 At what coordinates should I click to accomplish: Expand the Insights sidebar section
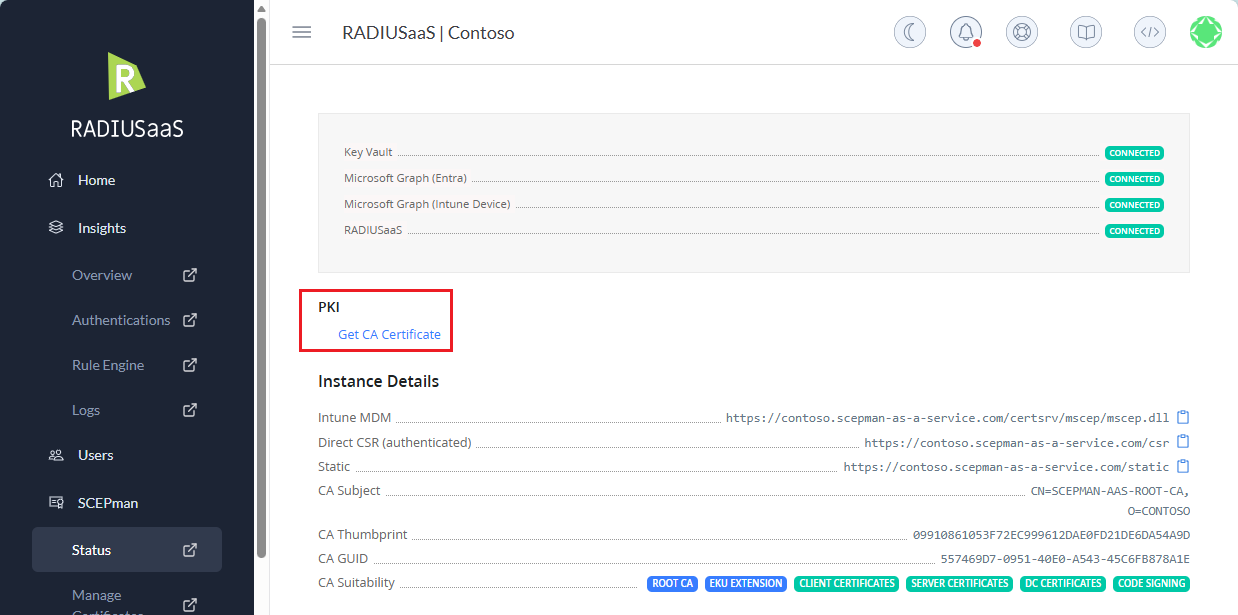(101, 228)
